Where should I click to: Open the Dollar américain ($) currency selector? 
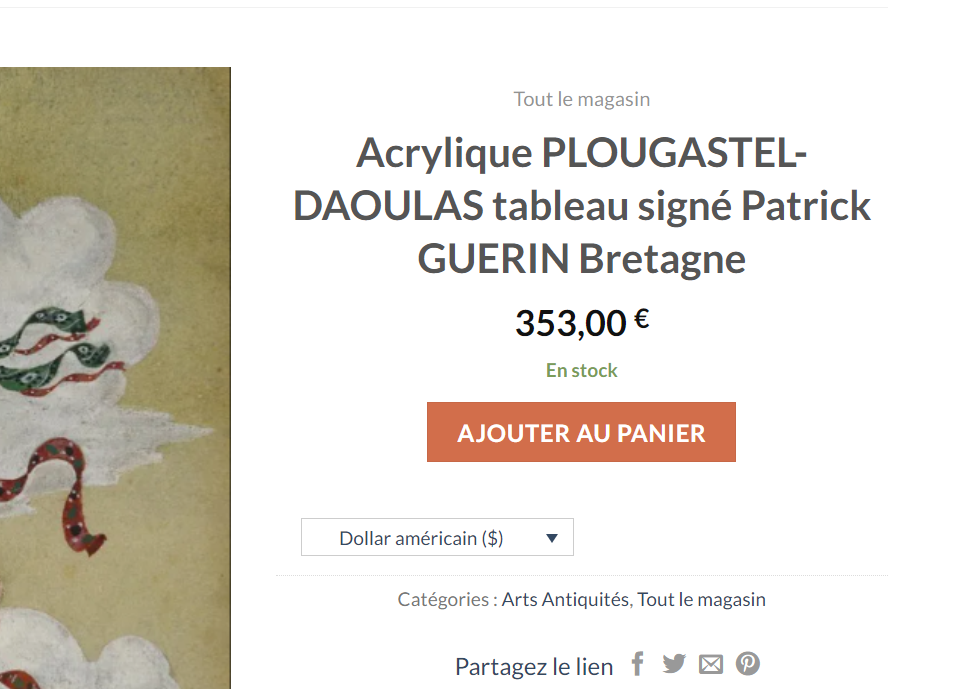click(x=437, y=537)
